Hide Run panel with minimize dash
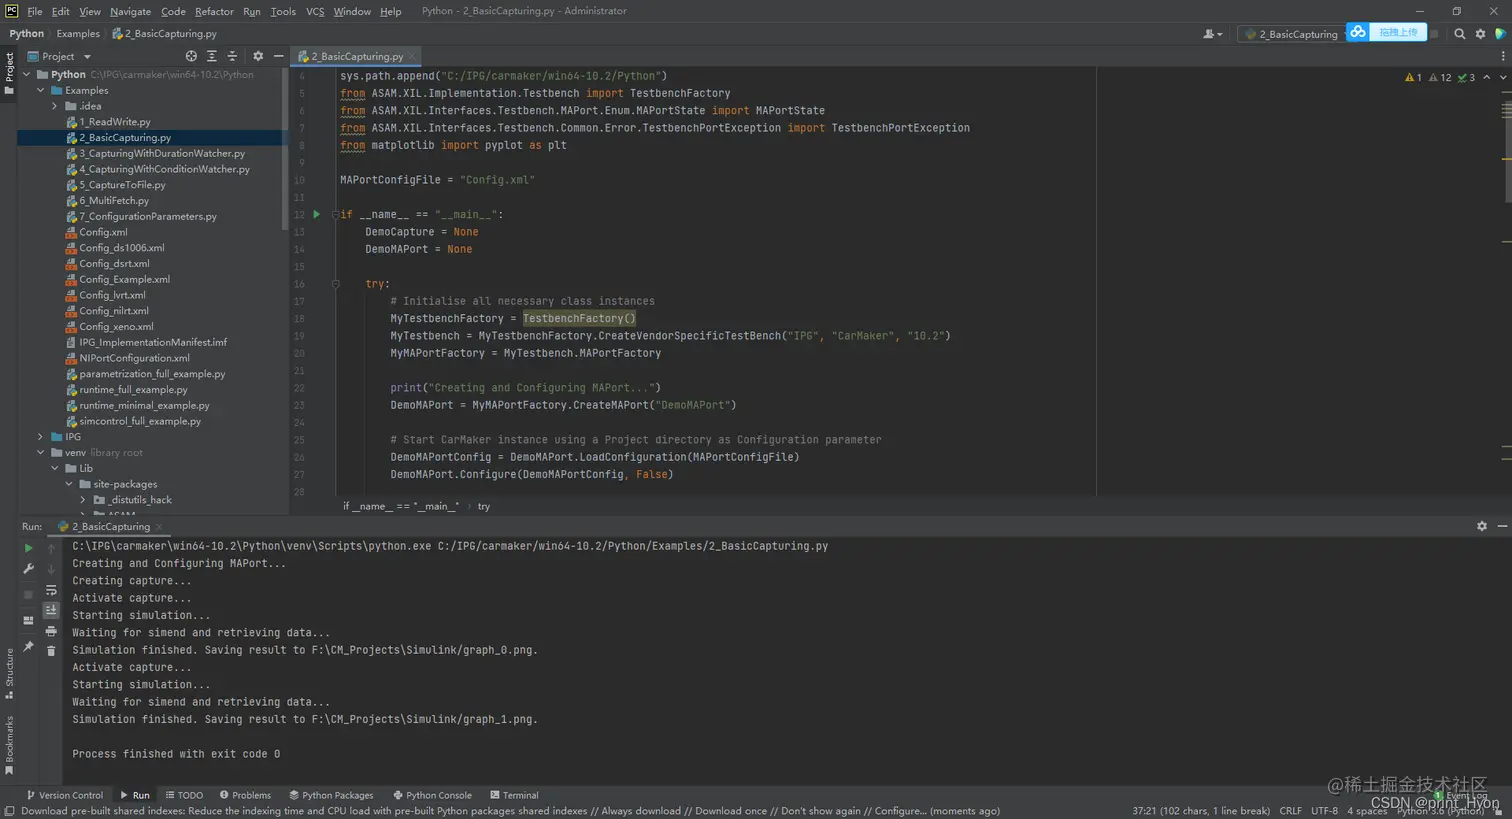 click(x=1502, y=526)
